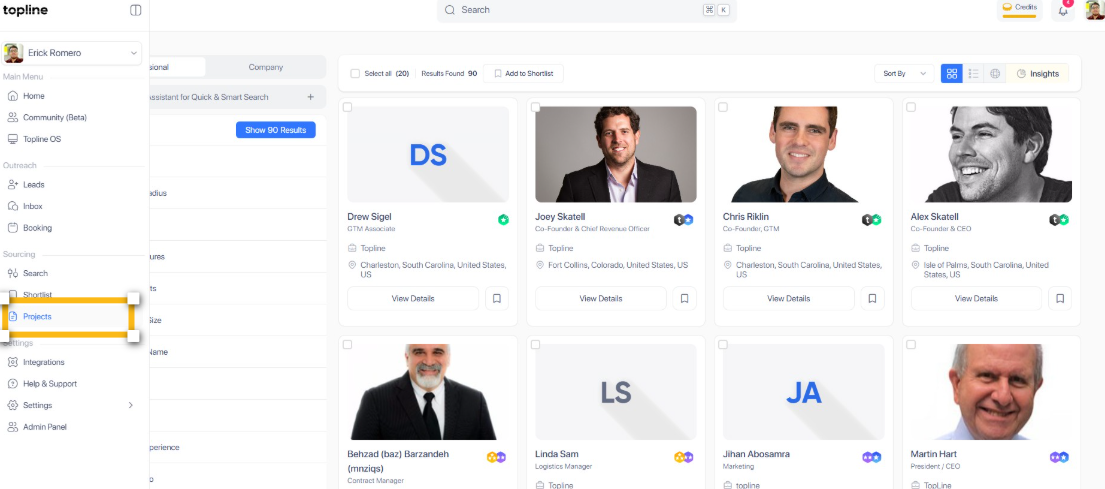This screenshot has width=1105, height=489.
Task: Click the badge icons beside Joey Skatell
Action: click(x=684, y=220)
